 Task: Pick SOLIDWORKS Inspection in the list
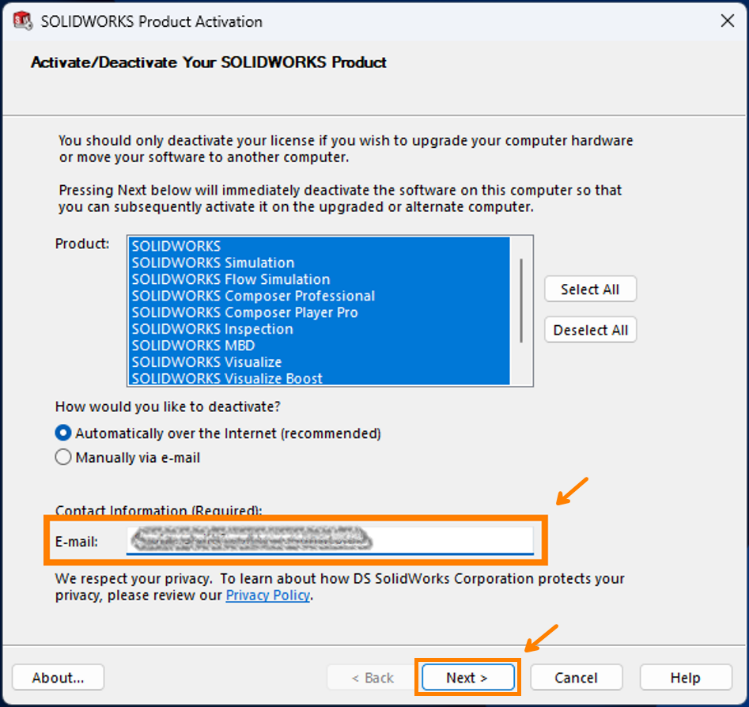click(x=212, y=329)
